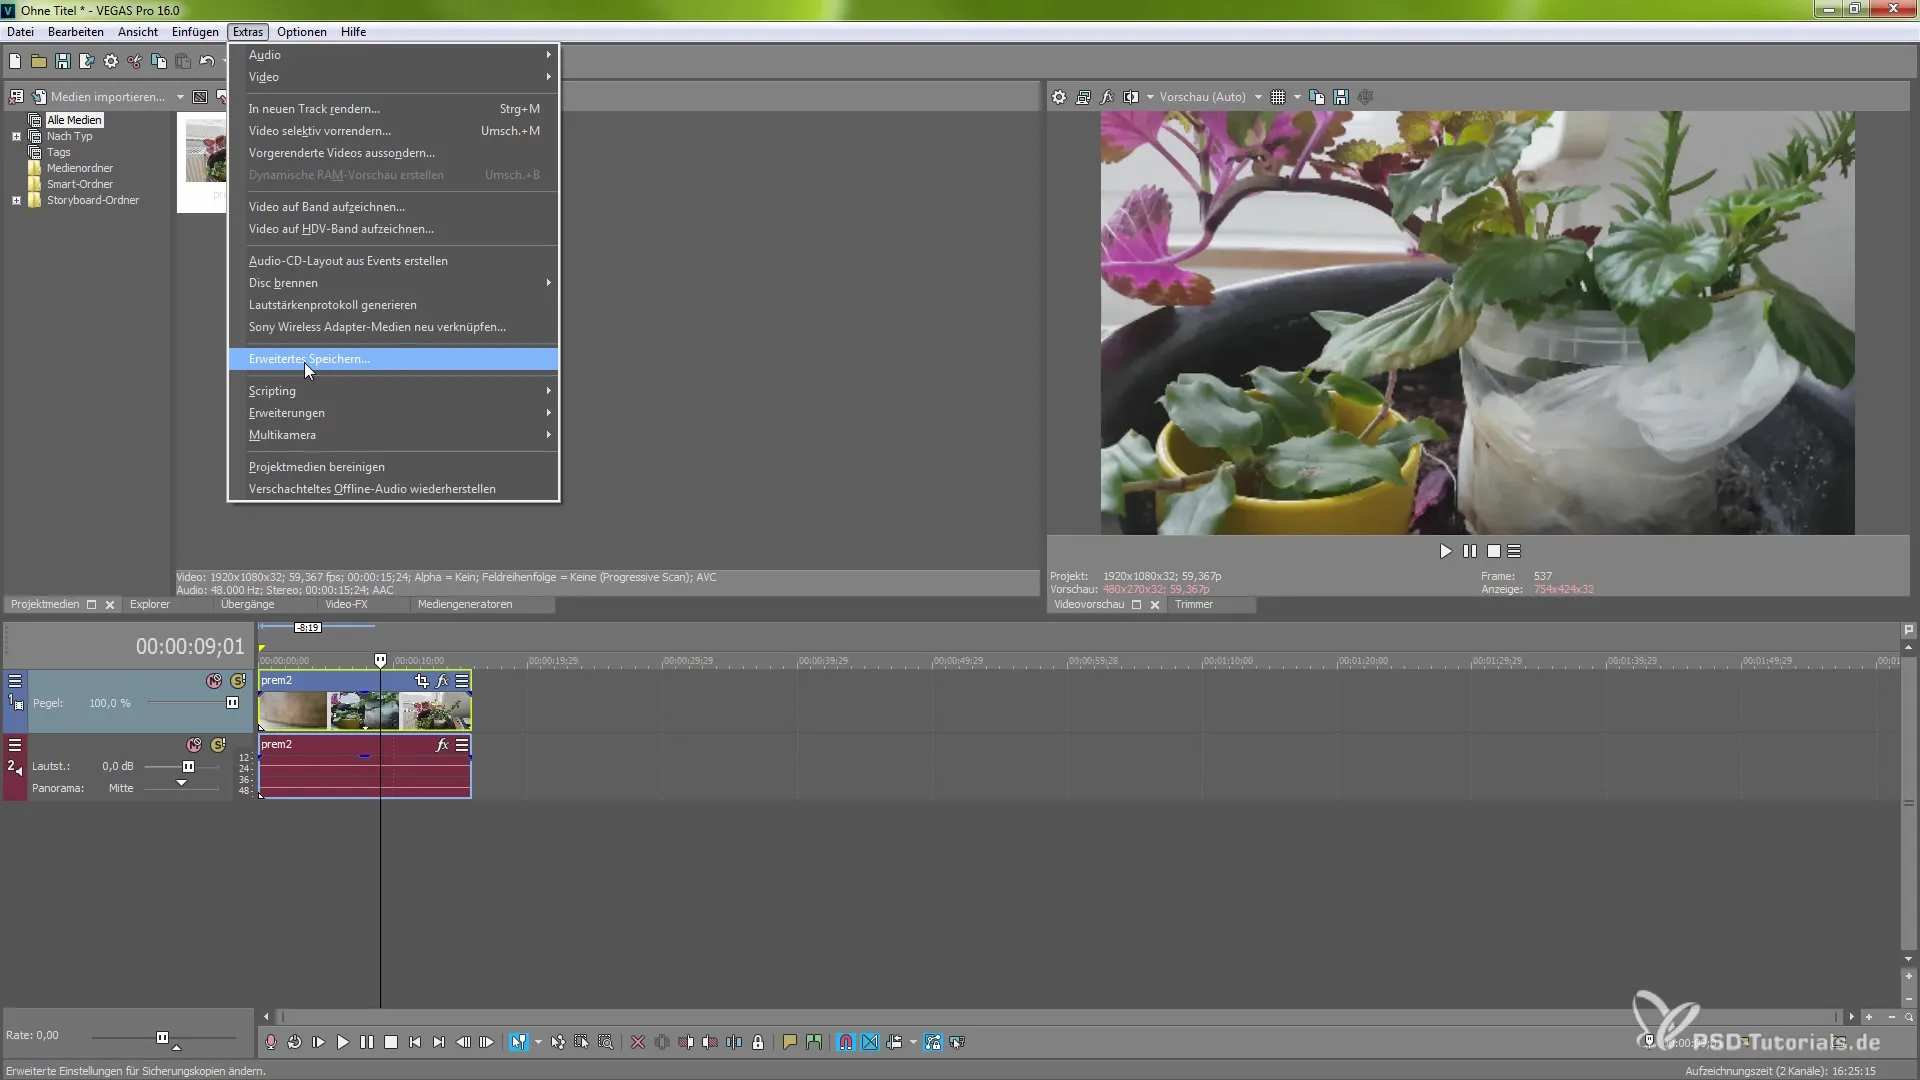Solo the audio track 2
The width and height of the screenshot is (1920, 1080).
coord(218,745)
